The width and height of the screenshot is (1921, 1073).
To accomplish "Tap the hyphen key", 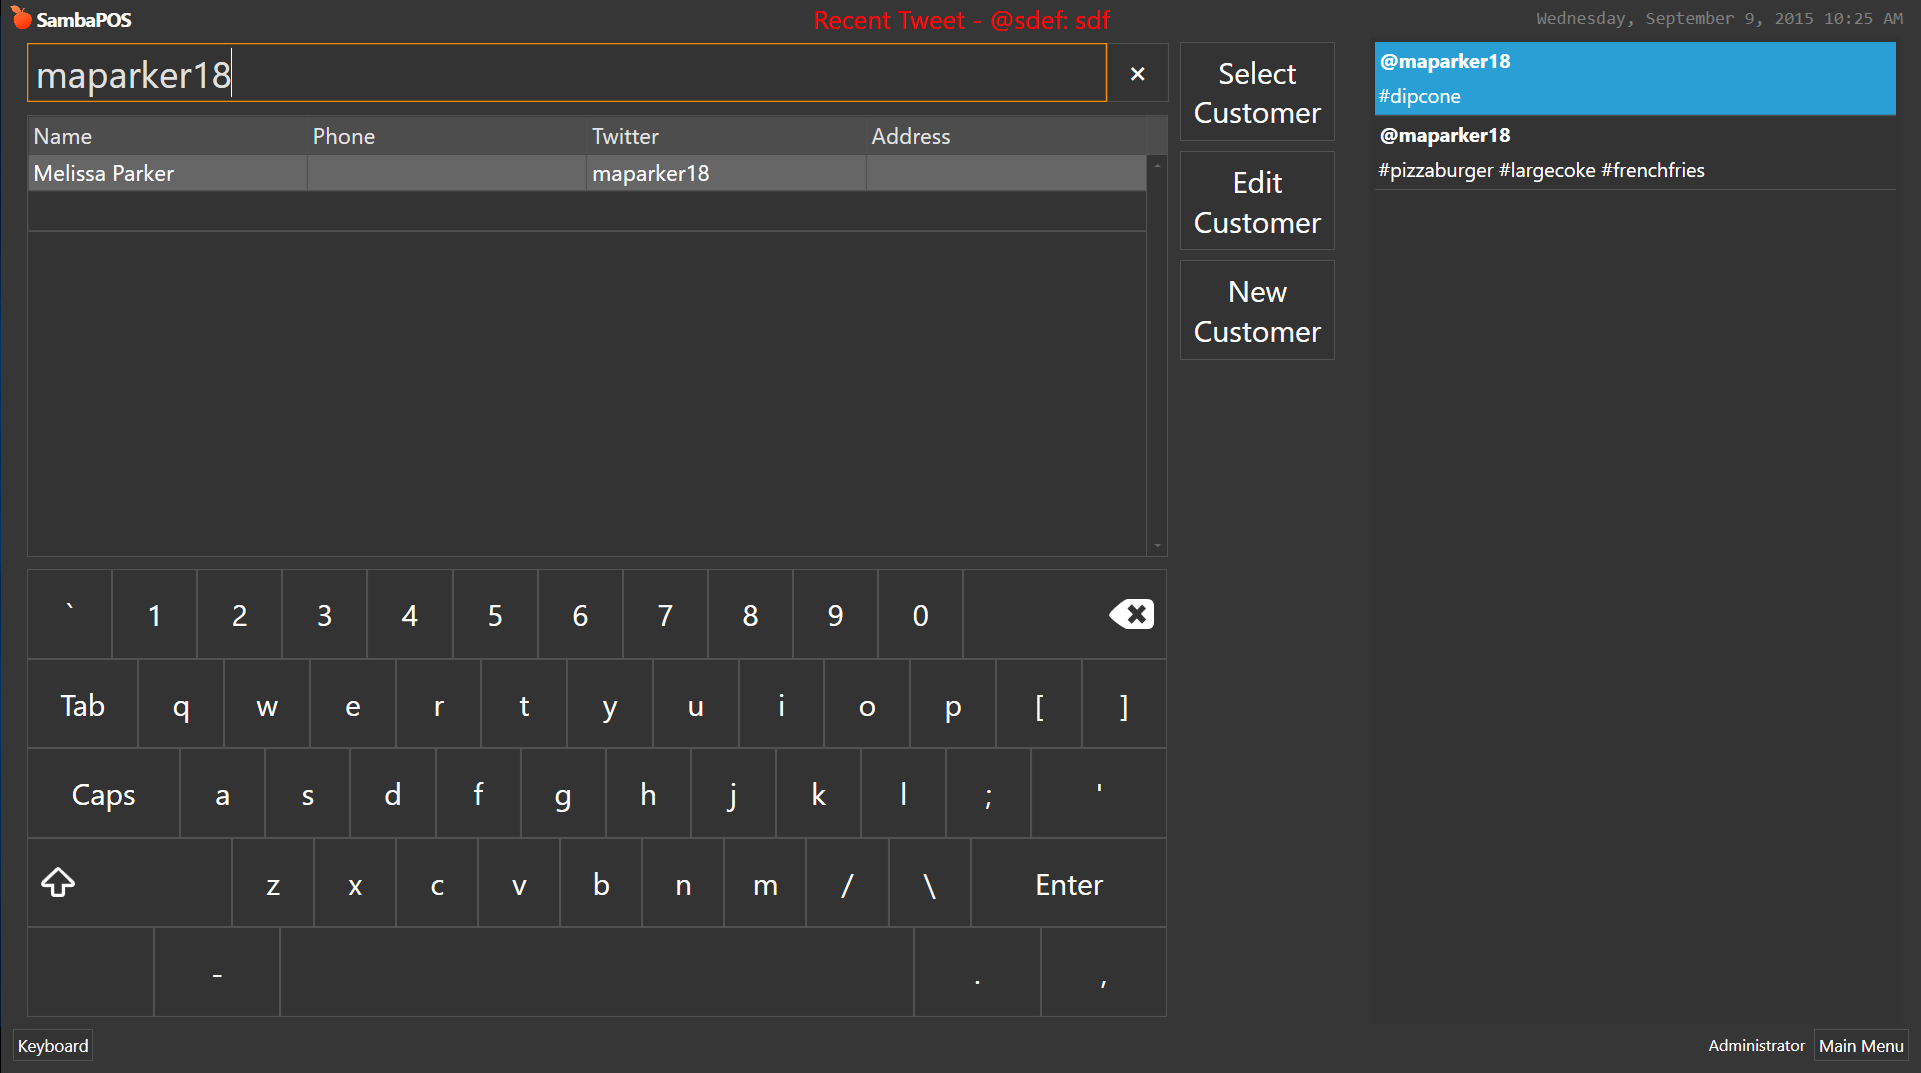I will [217, 972].
